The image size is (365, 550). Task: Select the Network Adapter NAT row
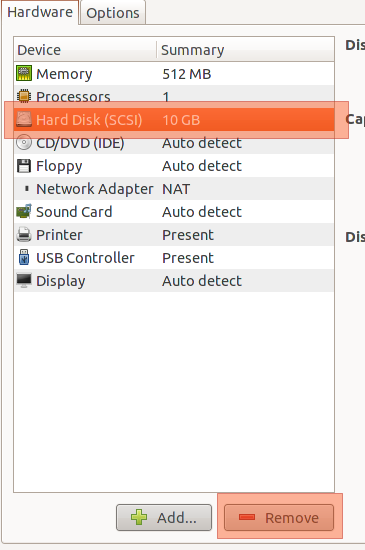(x=174, y=189)
